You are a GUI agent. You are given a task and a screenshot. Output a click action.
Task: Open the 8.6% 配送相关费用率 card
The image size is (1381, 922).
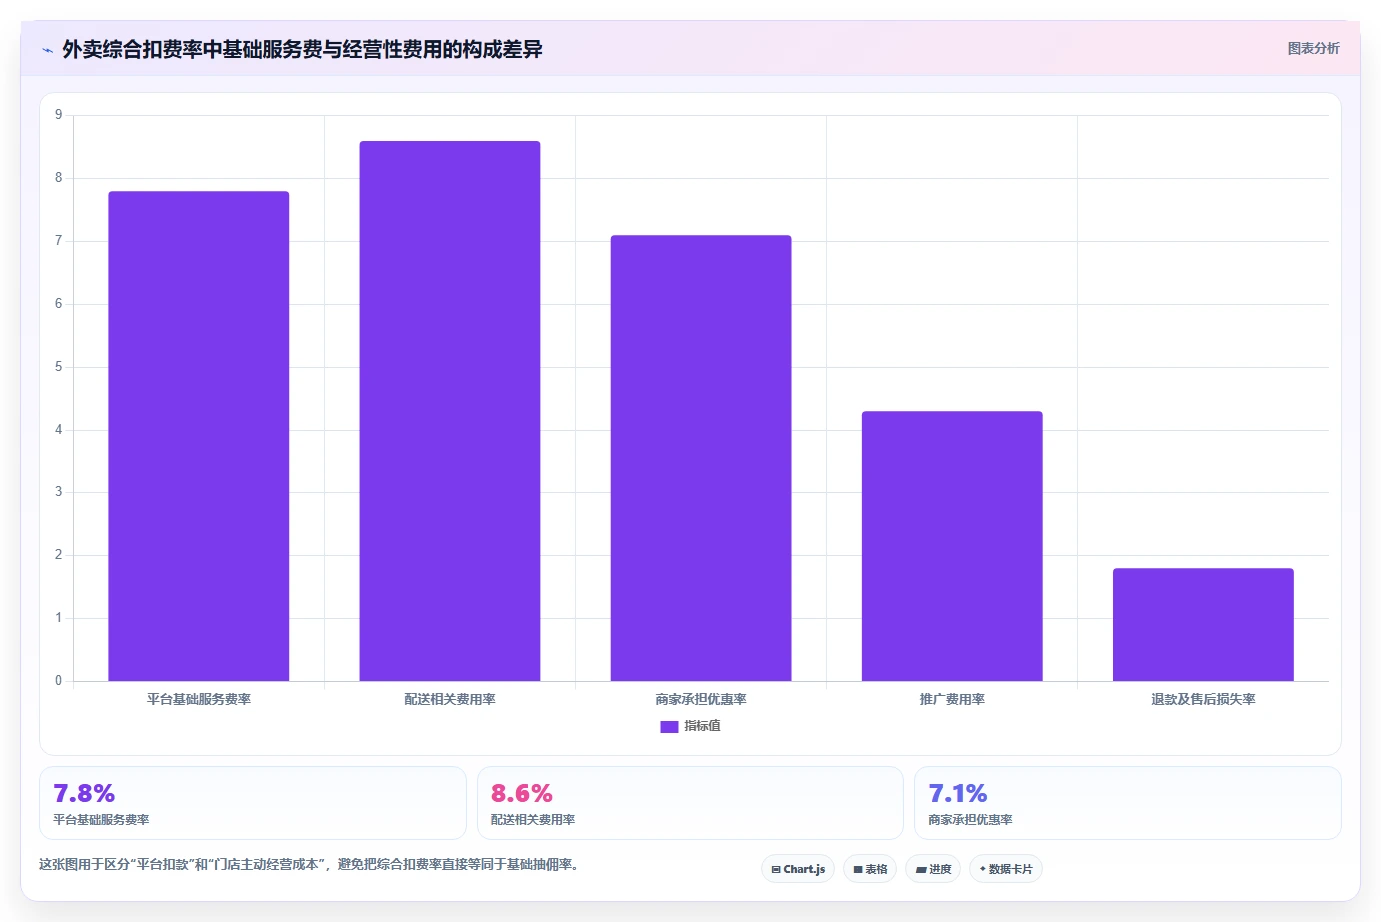(x=690, y=803)
